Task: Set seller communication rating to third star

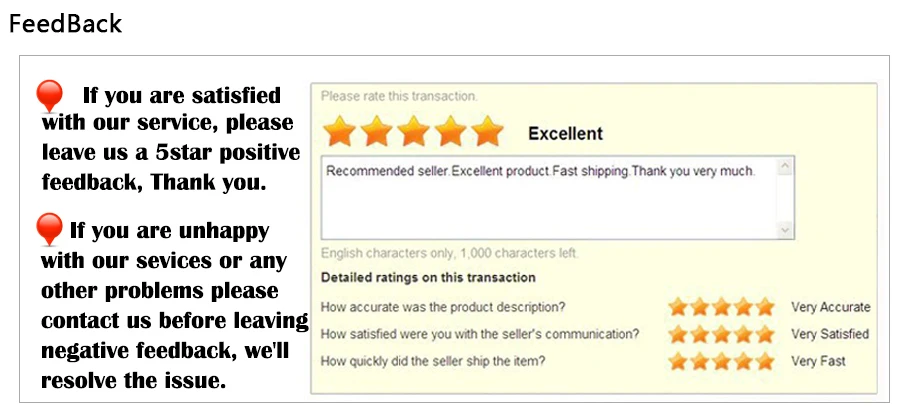Action: (x=722, y=335)
